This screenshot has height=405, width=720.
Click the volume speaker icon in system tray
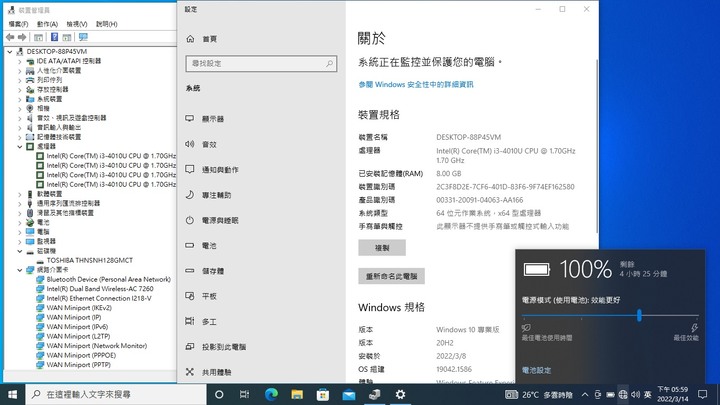click(636, 394)
